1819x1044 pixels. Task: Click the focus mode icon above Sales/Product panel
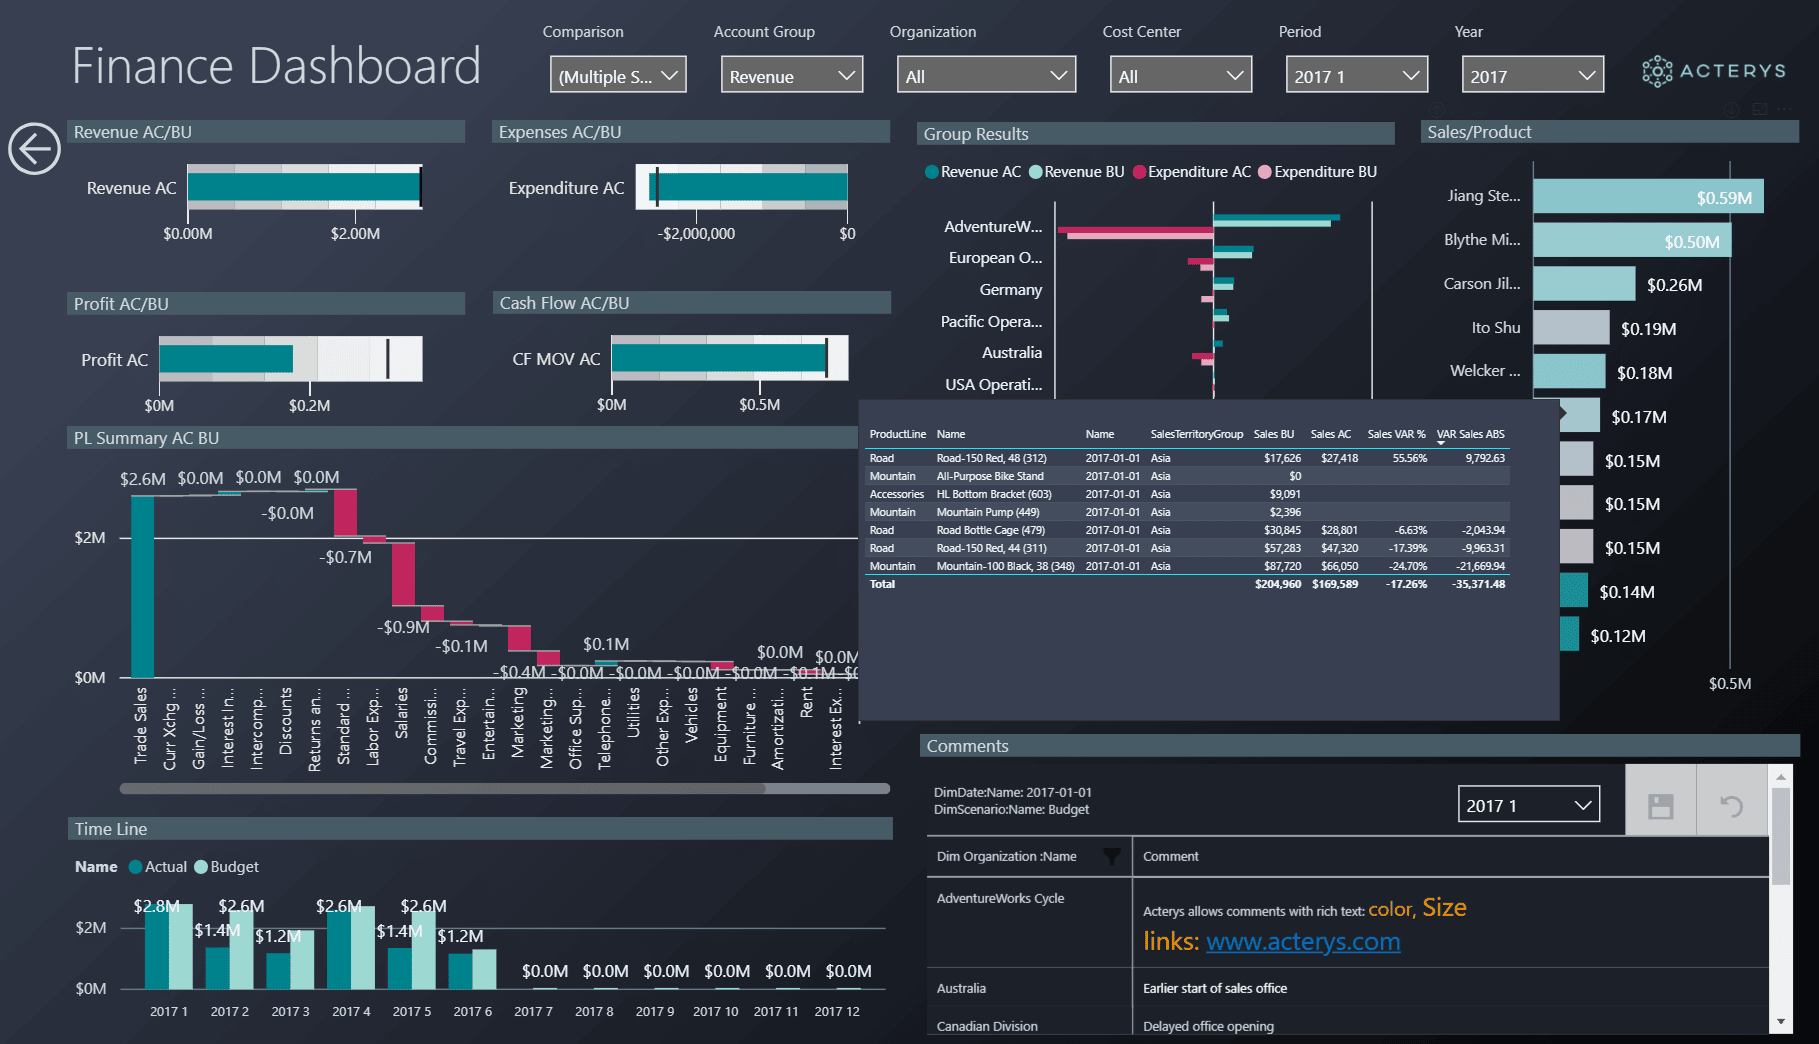pyautogui.click(x=1761, y=109)
